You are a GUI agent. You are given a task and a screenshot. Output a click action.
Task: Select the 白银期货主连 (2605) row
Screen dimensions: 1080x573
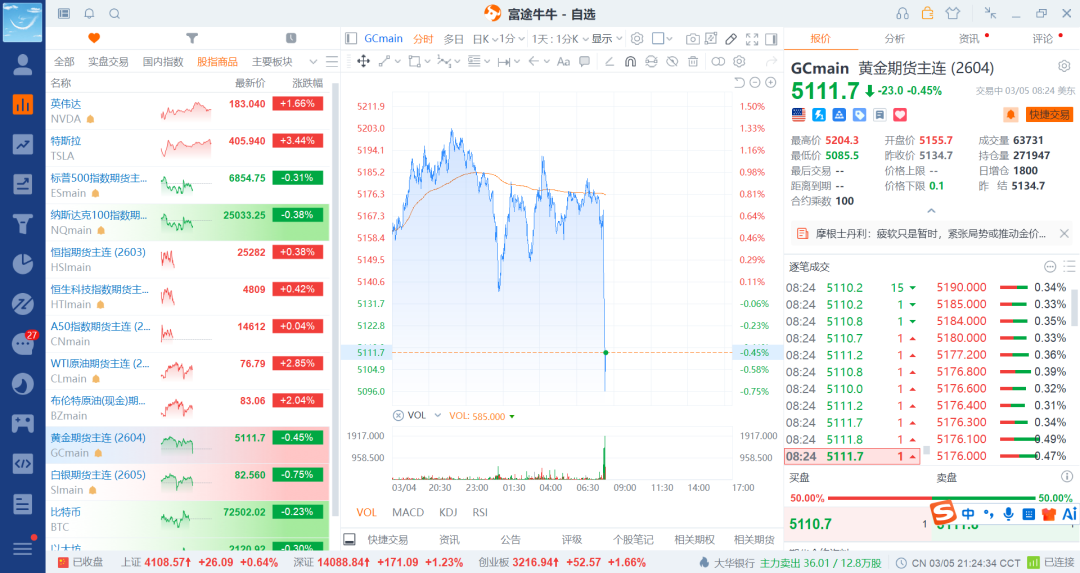pos(187,482)
